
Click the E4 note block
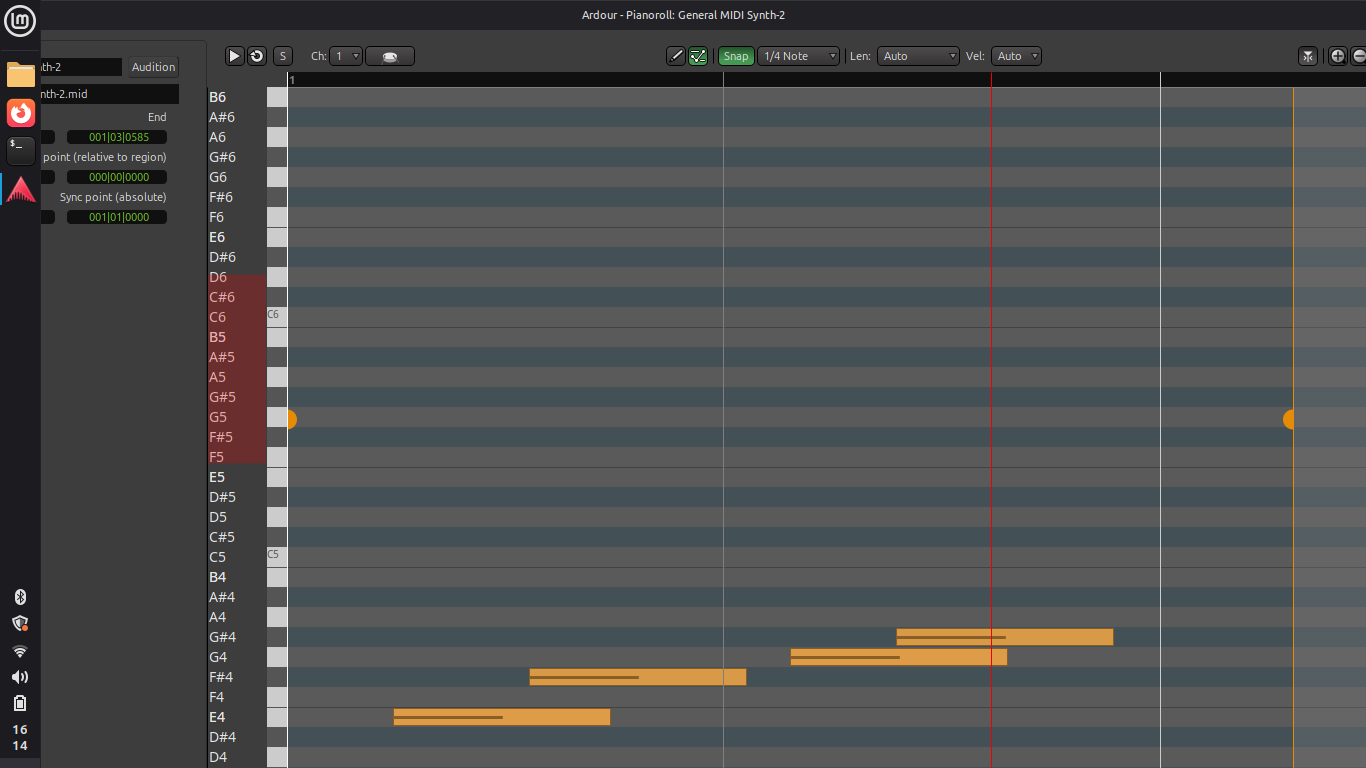click(501, 717)
